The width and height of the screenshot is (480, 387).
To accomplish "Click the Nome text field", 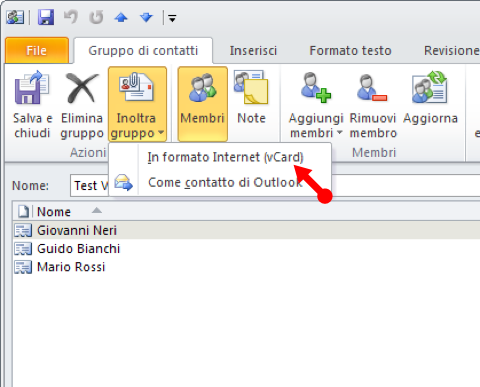I will [275, 185].
